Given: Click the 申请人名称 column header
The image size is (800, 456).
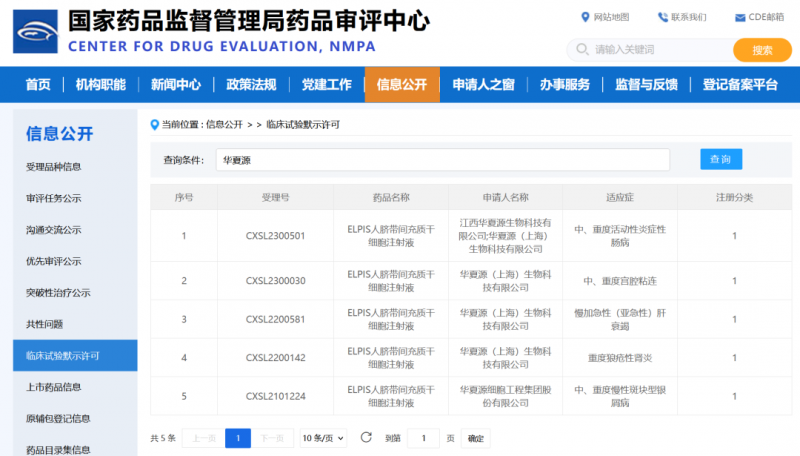Looking at the screenshot, I should coord(506,197).
